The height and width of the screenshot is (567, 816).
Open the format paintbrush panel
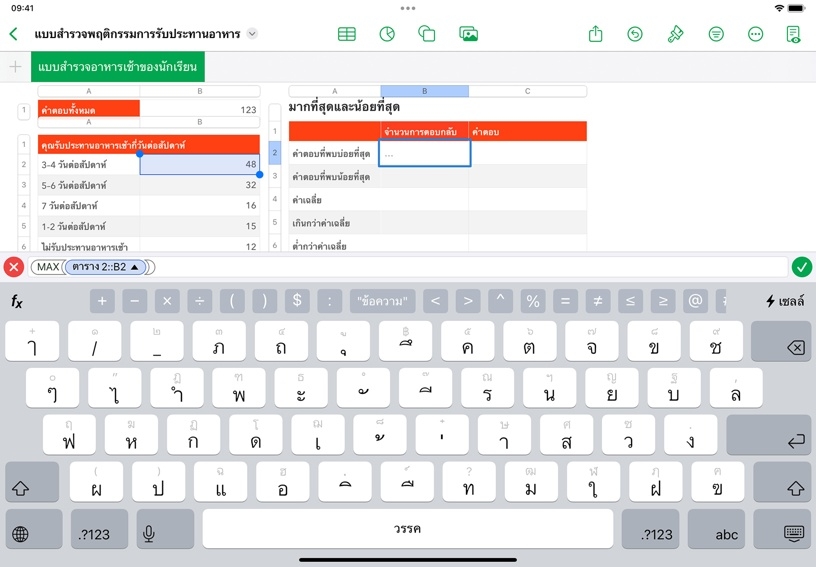point(675,34)
